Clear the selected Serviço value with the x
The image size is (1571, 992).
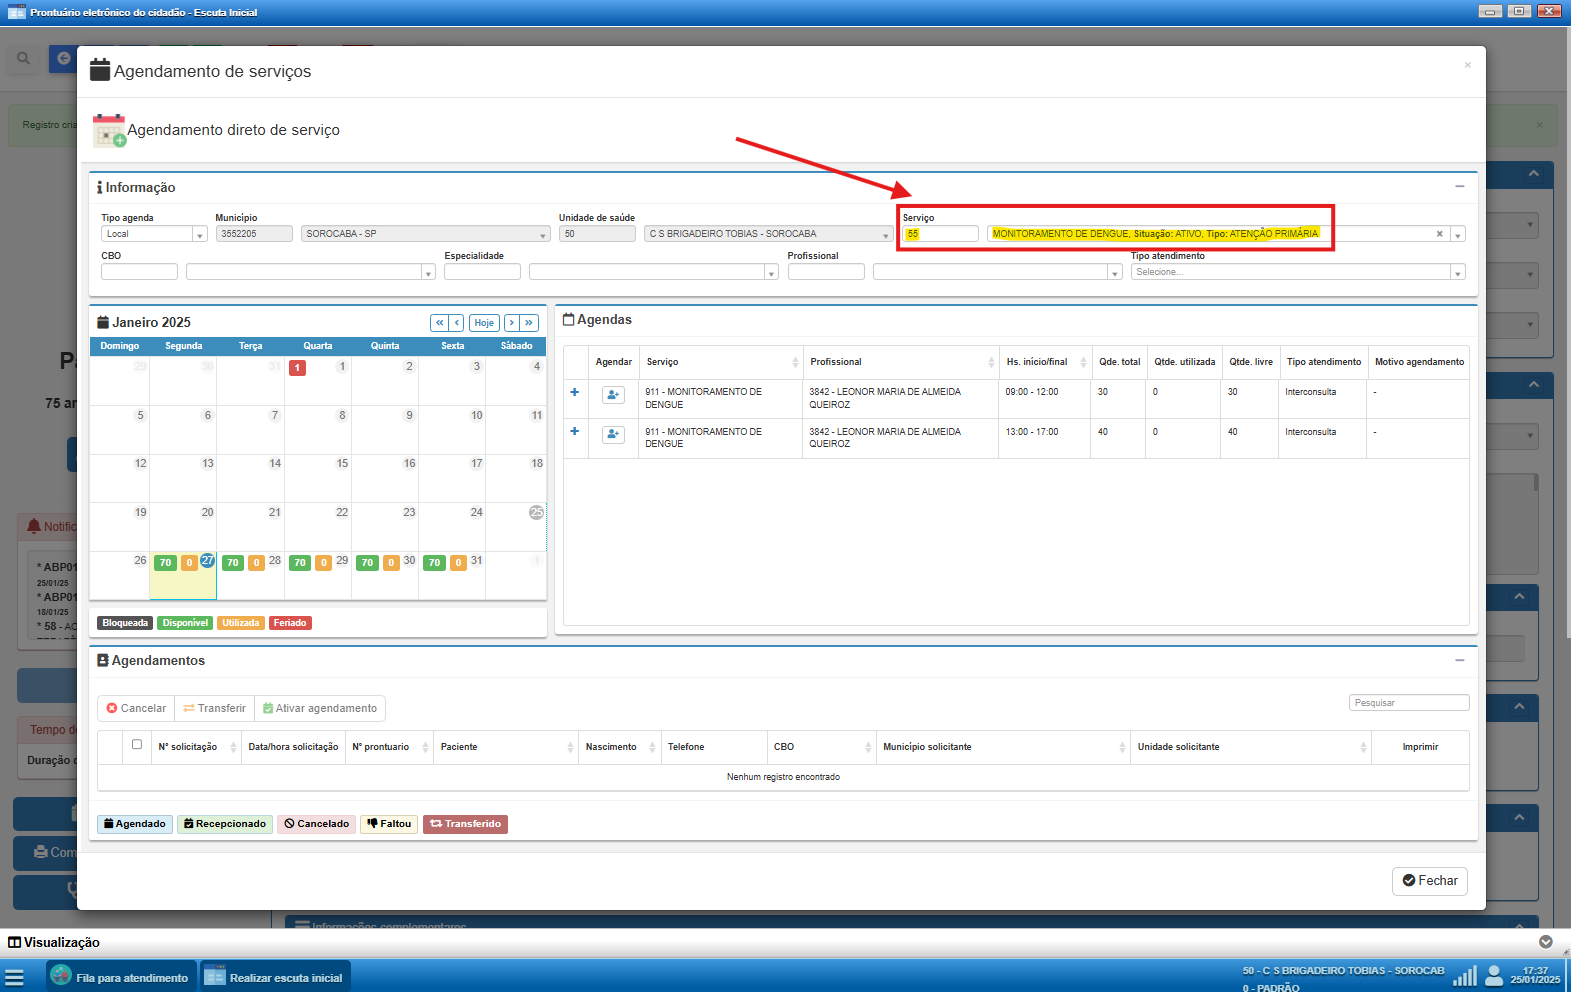point(1440,234)
